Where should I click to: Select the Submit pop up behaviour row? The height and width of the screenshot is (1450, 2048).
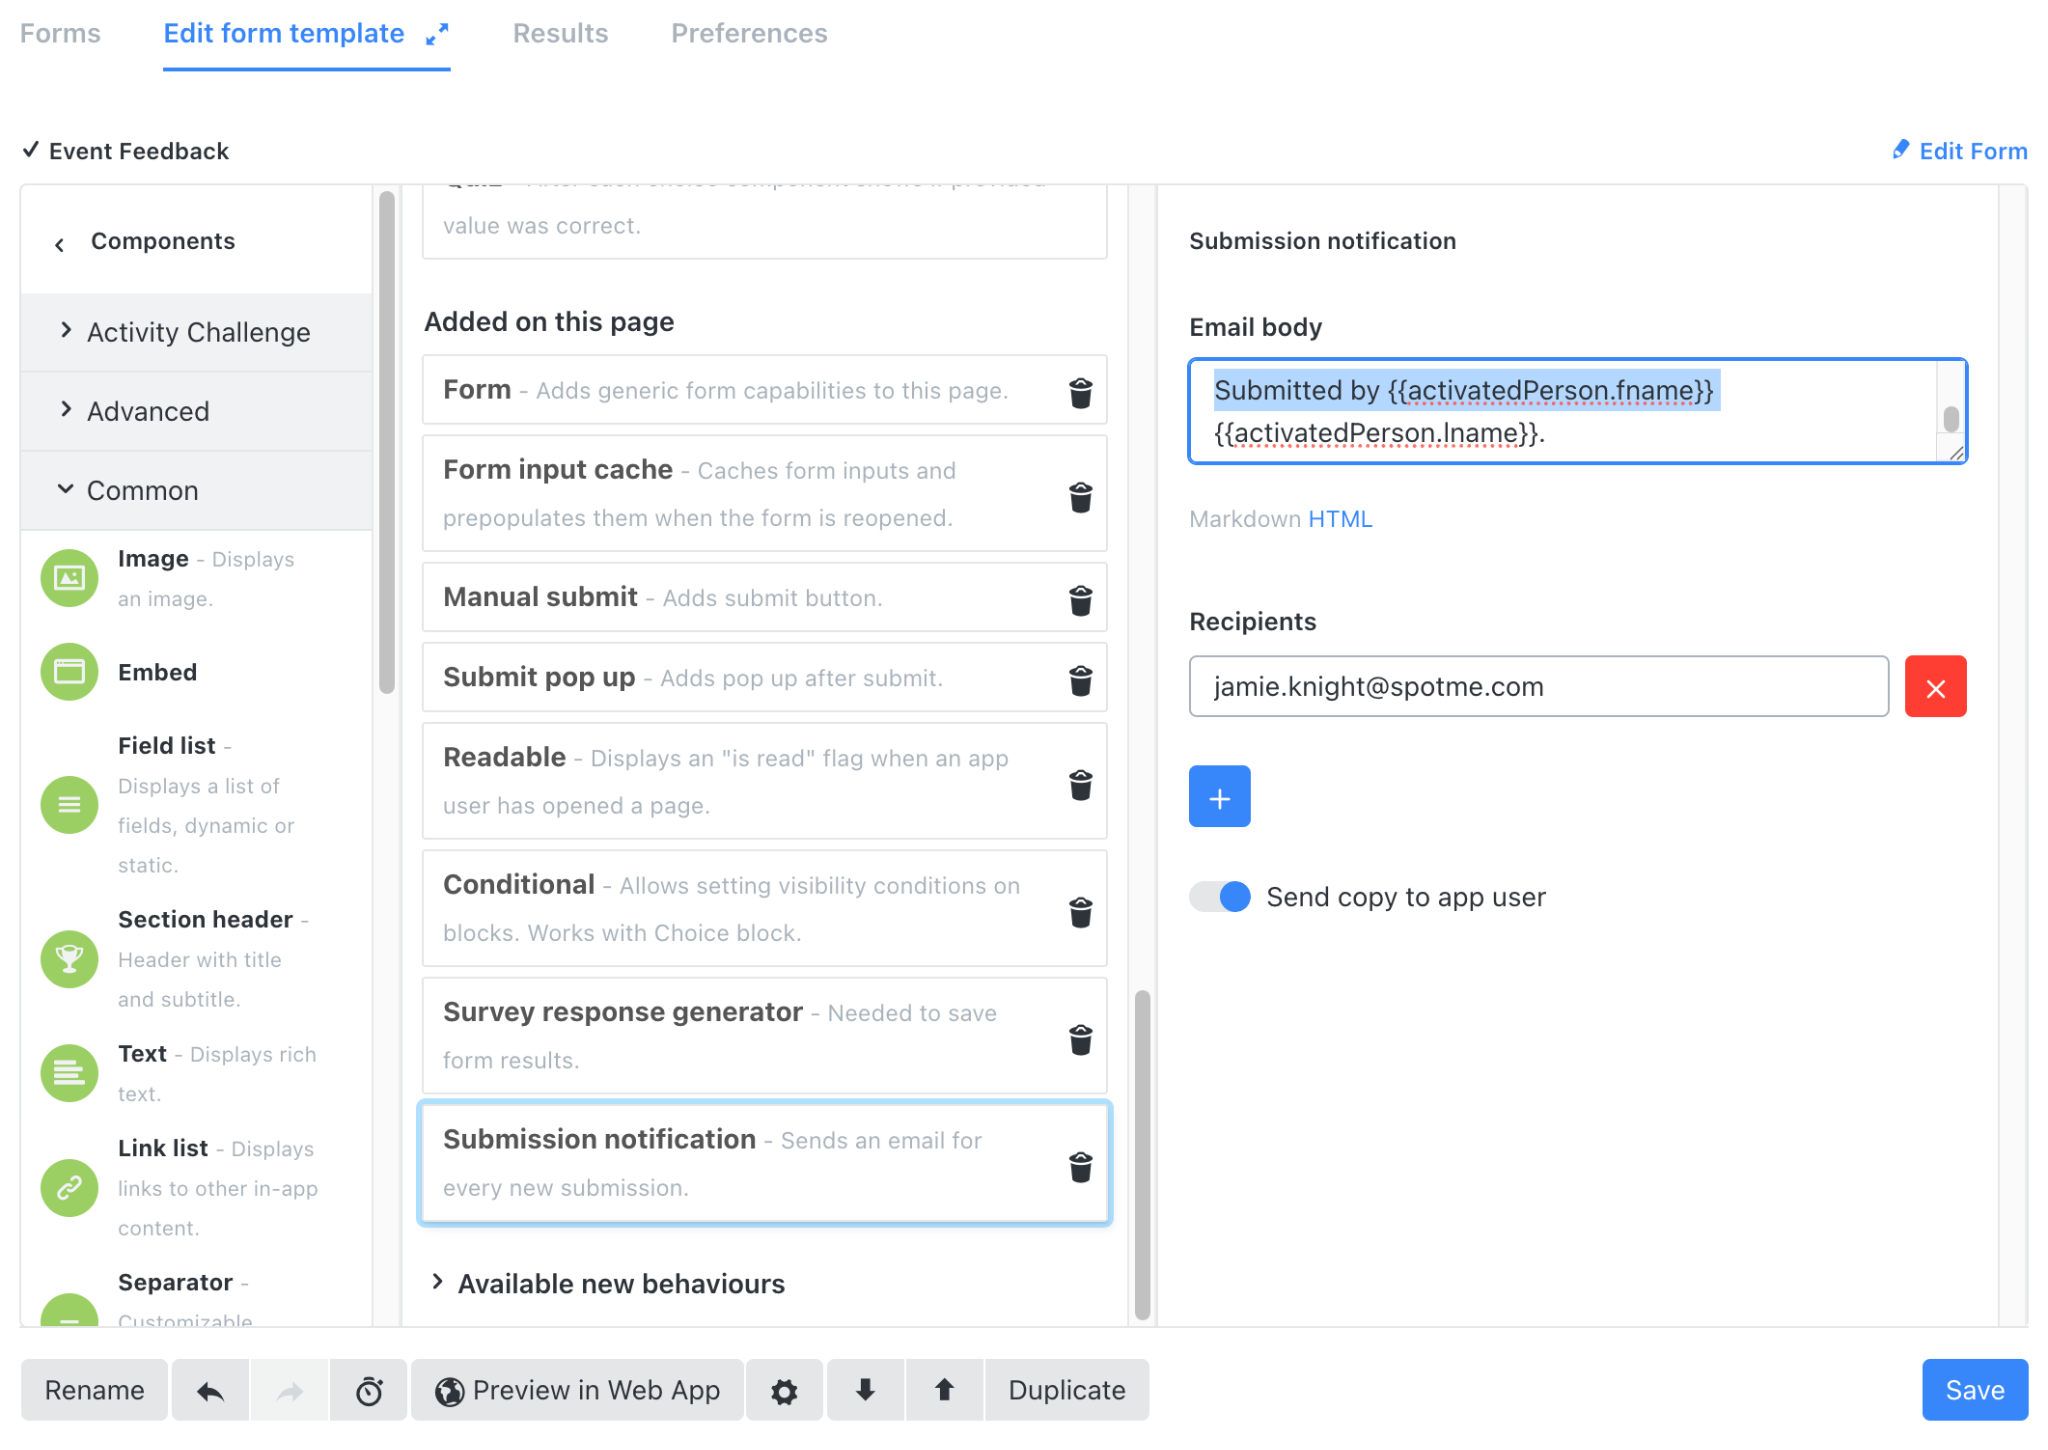764,677
